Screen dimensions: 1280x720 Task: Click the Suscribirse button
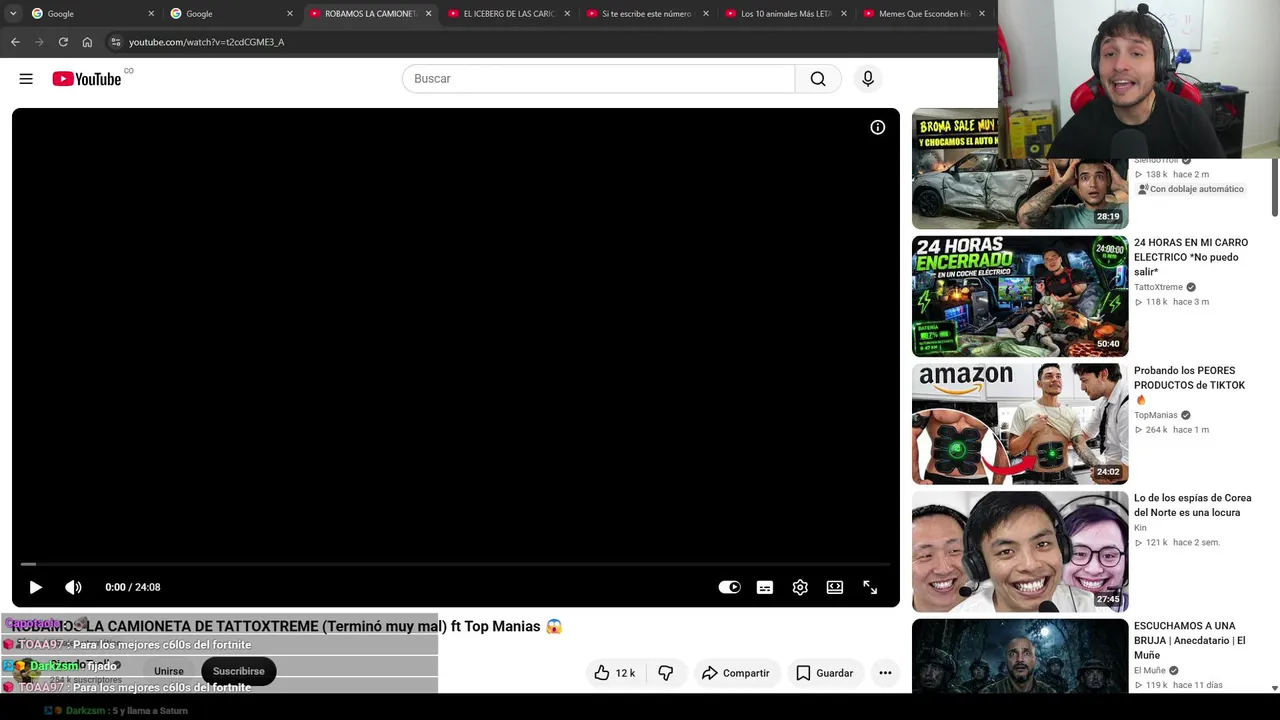(x=238, y=671)
